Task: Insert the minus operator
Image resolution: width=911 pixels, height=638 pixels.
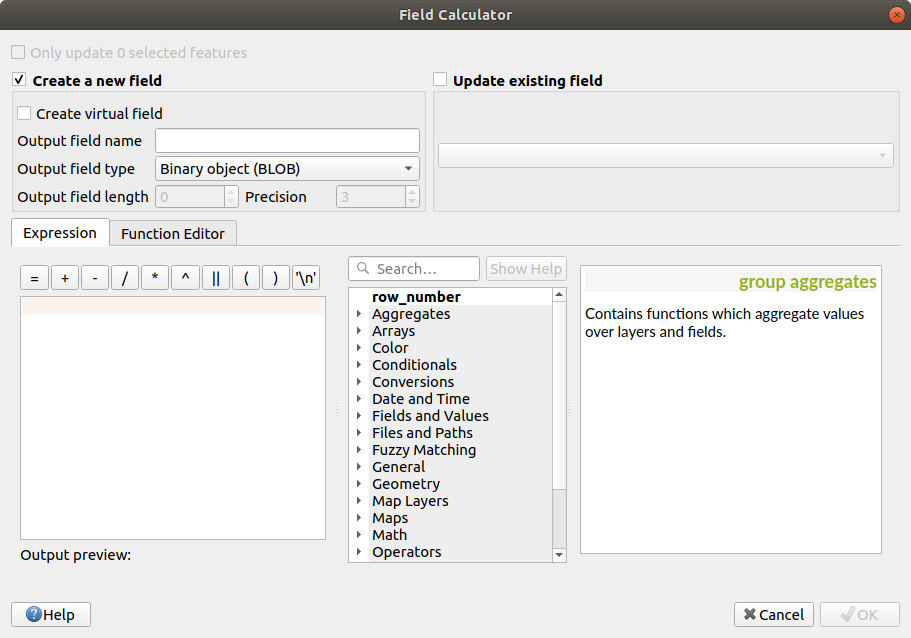Action: [x=94, y=279]
